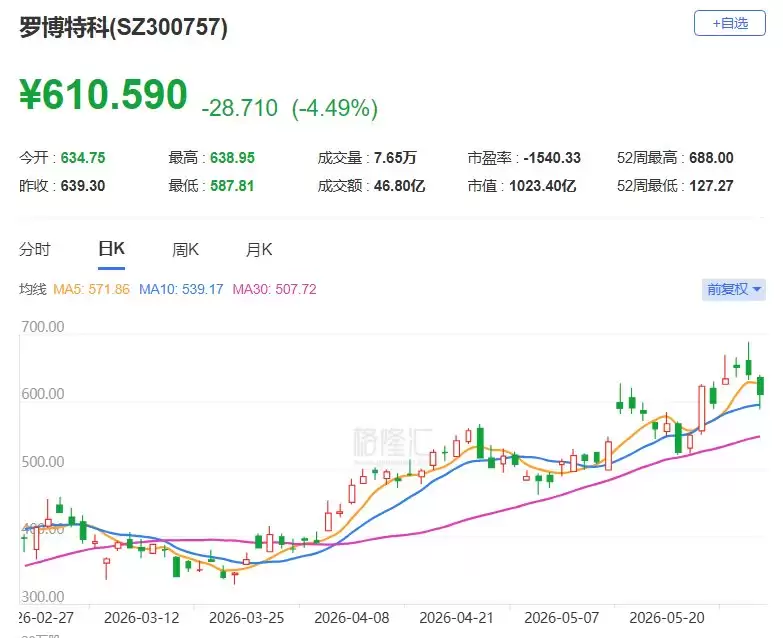Add stock to watchlist with +自选 button
This screenshot has width=783, height=638.
point(730,23)
